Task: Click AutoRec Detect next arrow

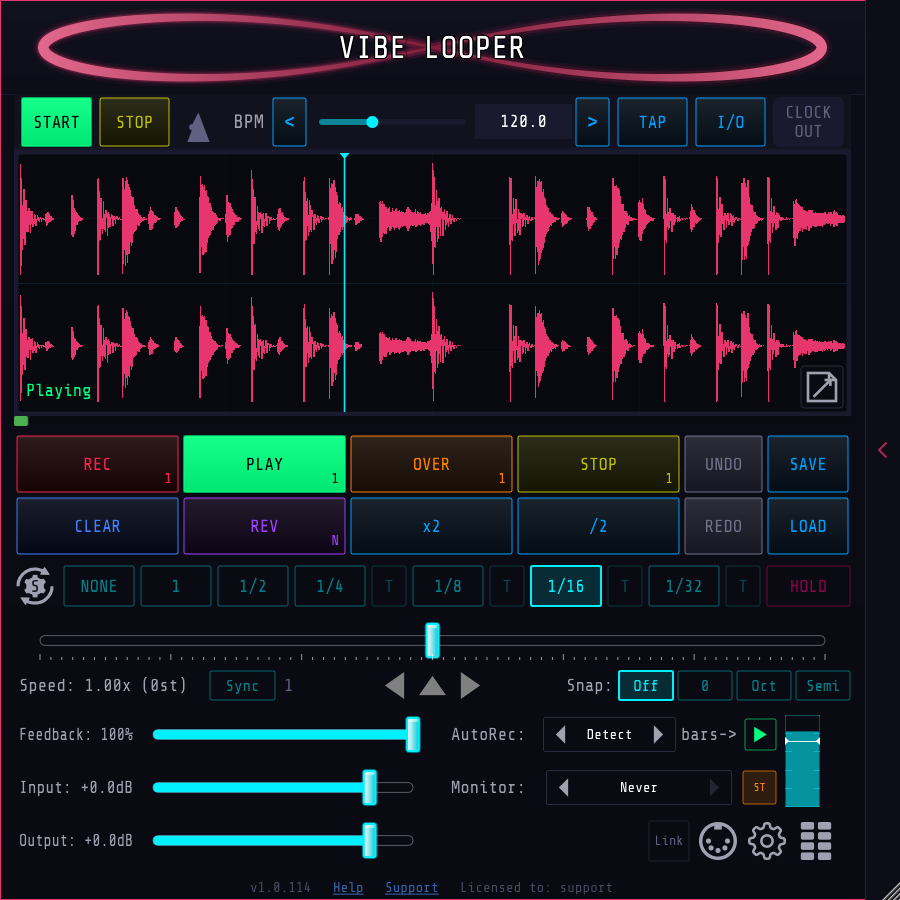Action: coord(658,735)
